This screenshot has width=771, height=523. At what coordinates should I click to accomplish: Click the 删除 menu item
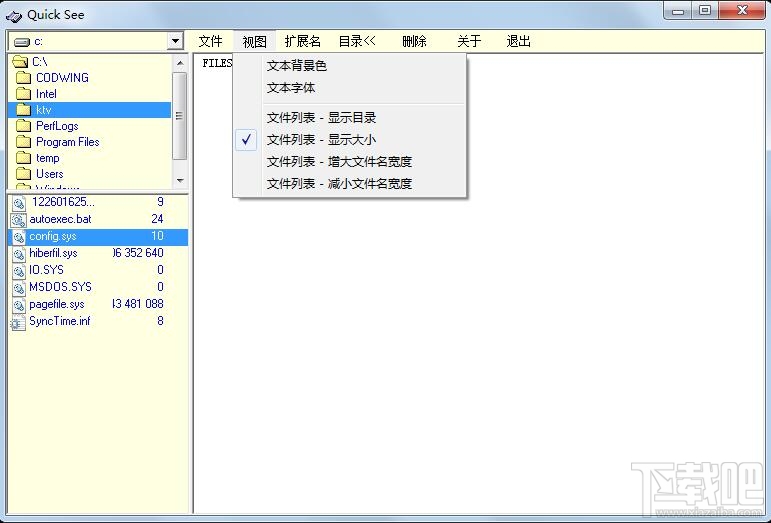click(x=414, y=41)
